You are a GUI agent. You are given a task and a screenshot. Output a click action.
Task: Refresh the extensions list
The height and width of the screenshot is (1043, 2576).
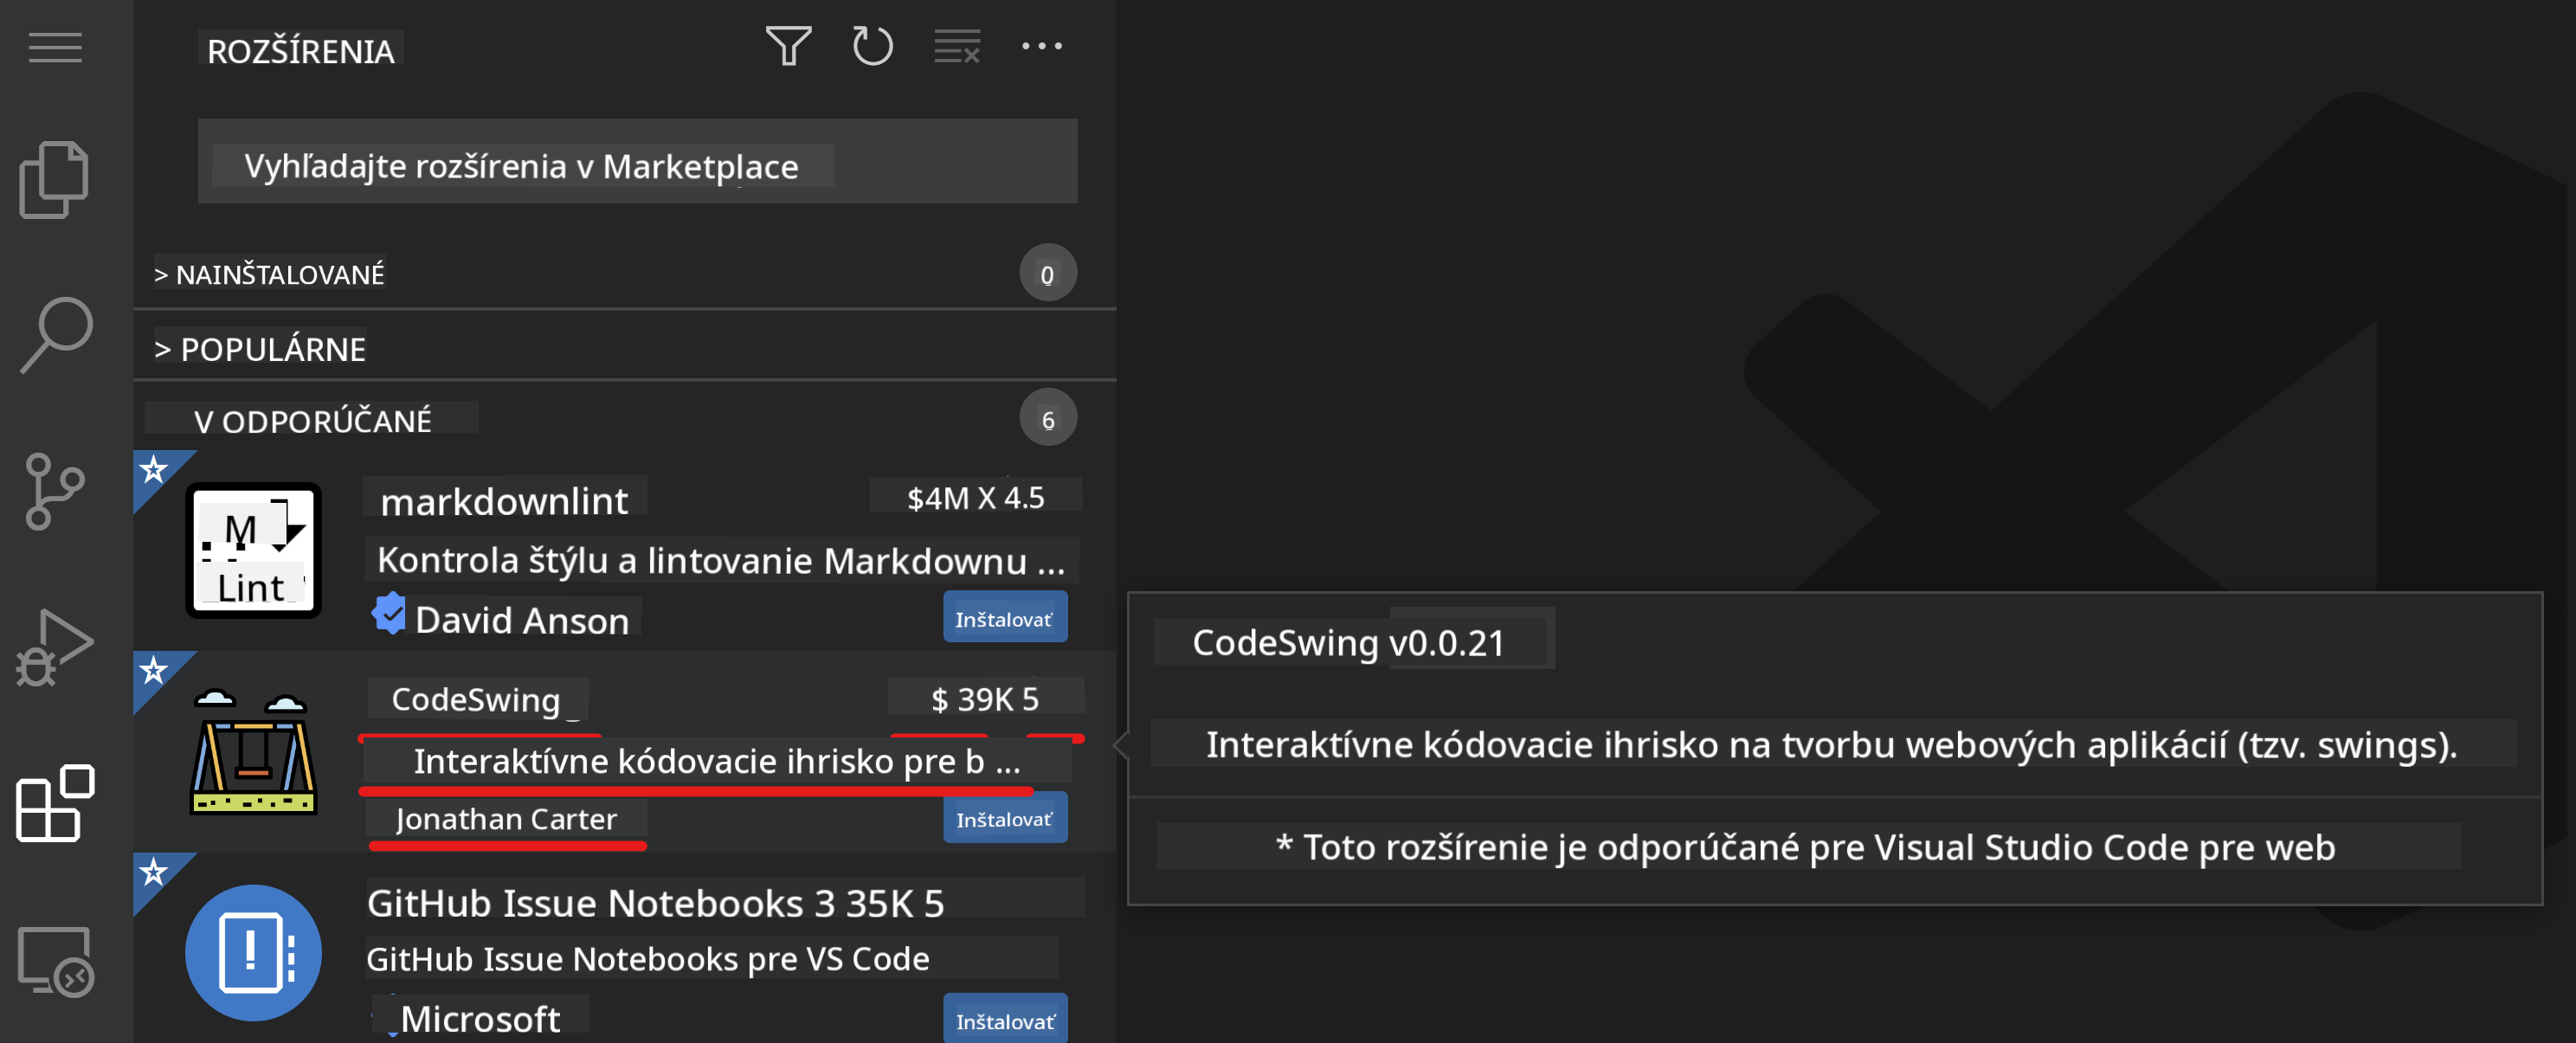pos(872,46)
